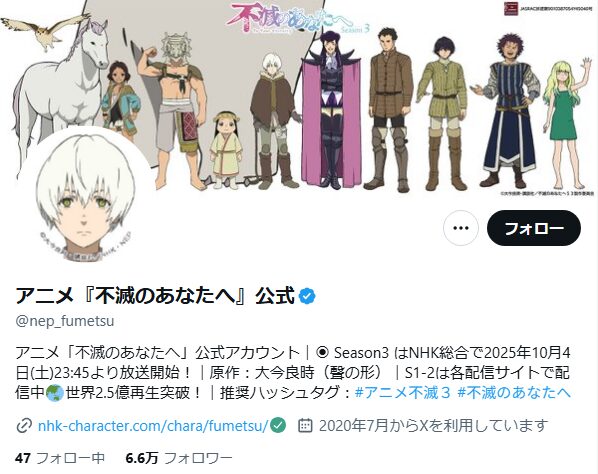598x474 pixels.
Task: Click the record dot emoji before Season3
Action: point(322,353)
